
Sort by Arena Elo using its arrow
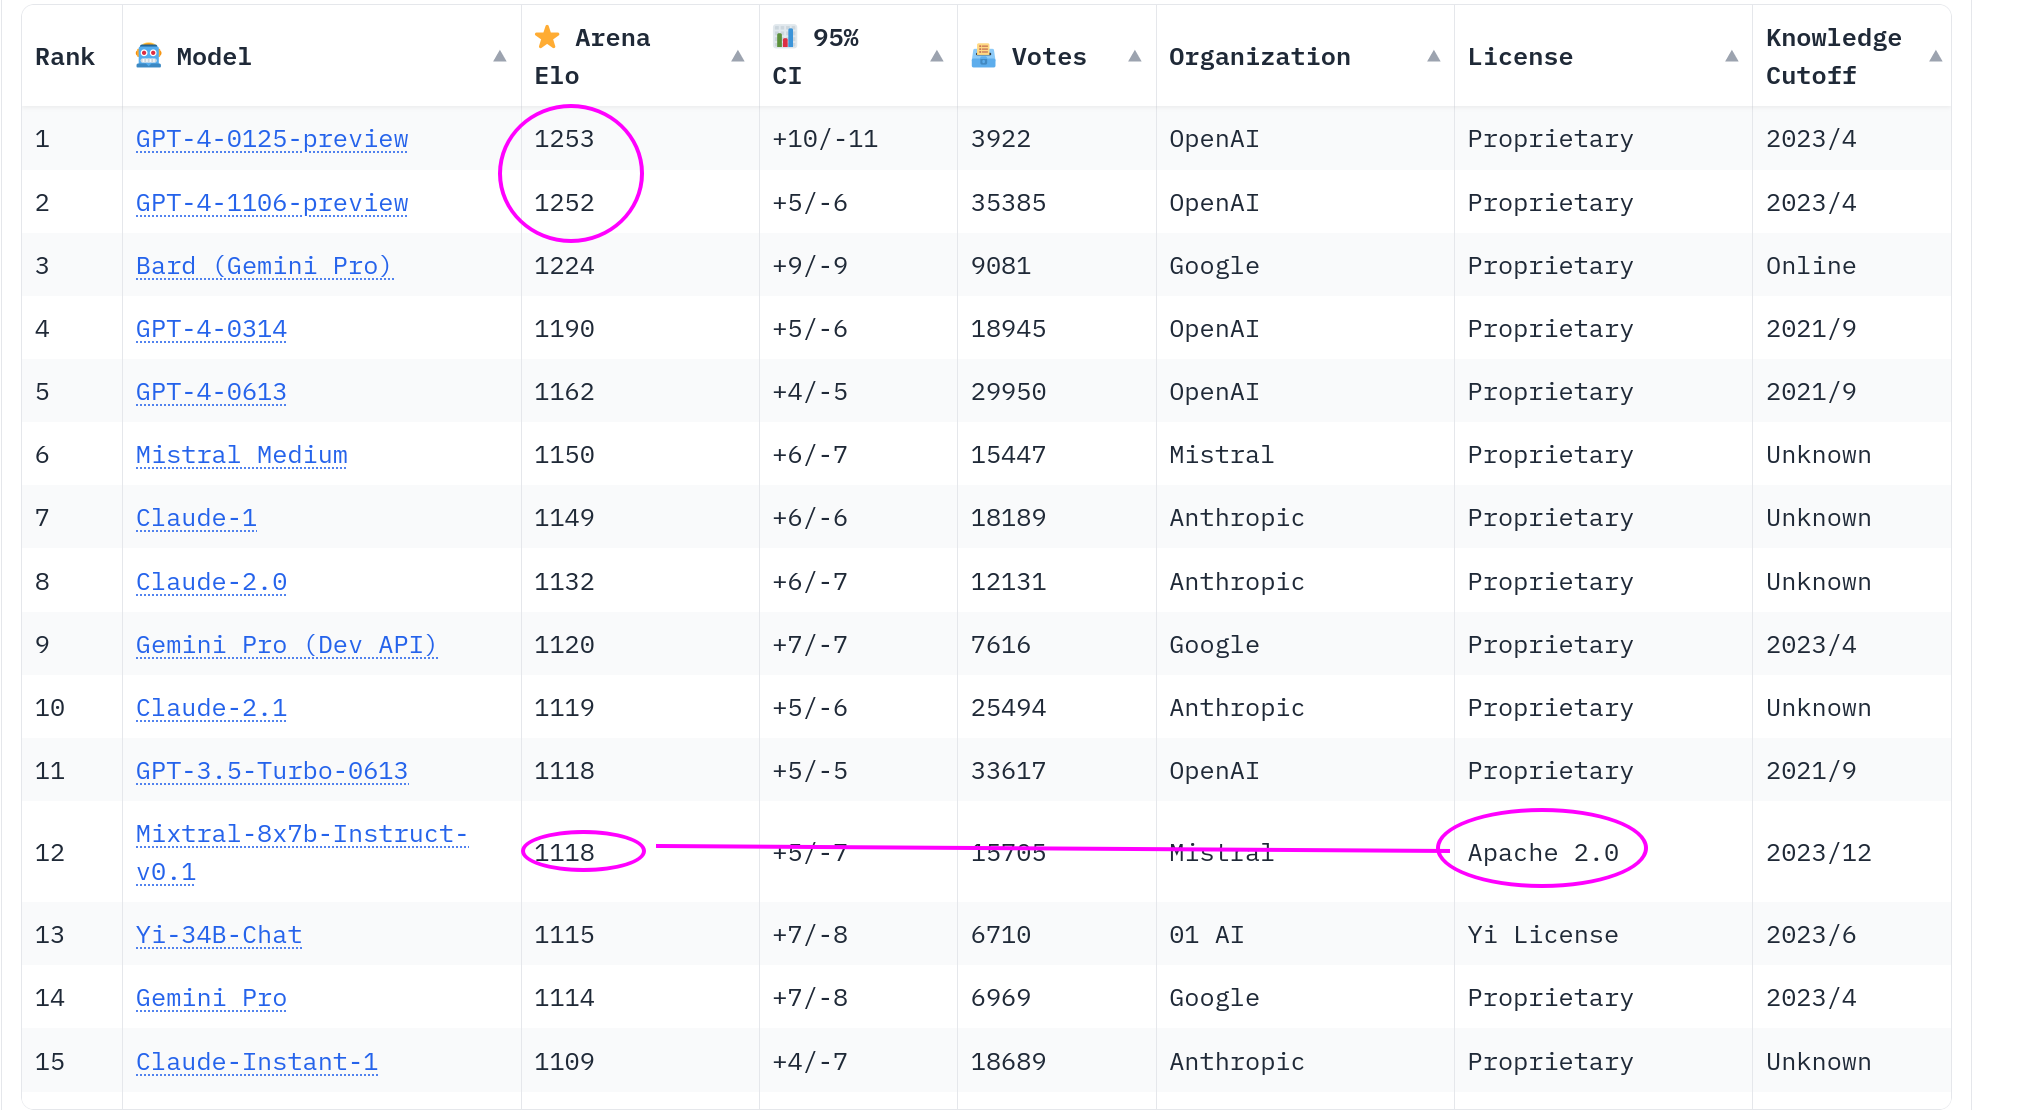[737, 57]
